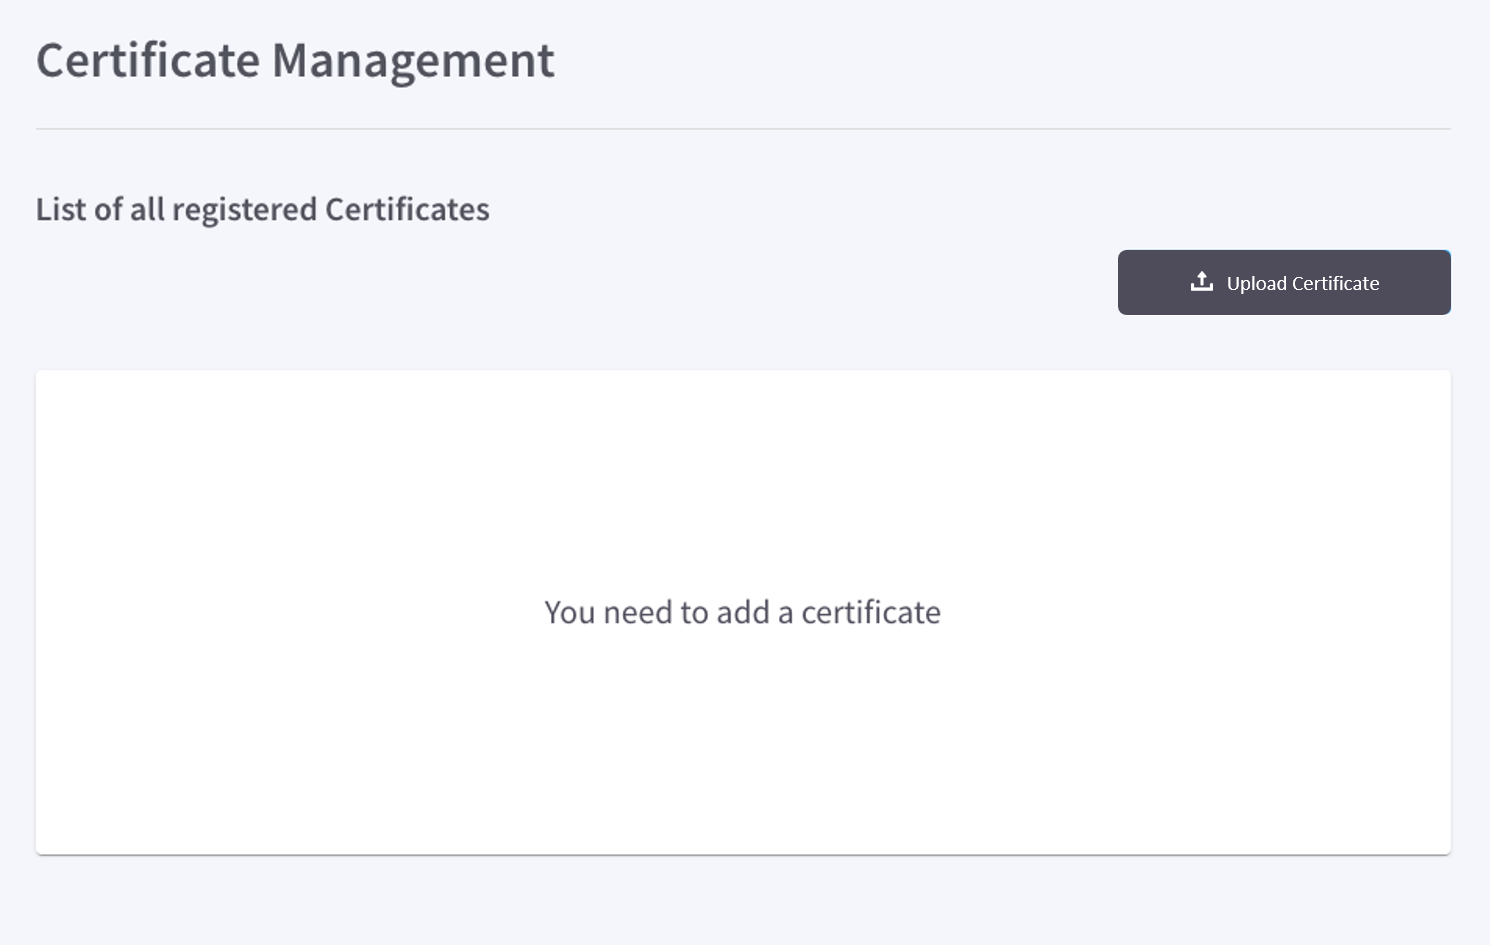Click the word 'registered' in the subheading
The height and width of the screenshot is (945, 1490).
[244, 210]
